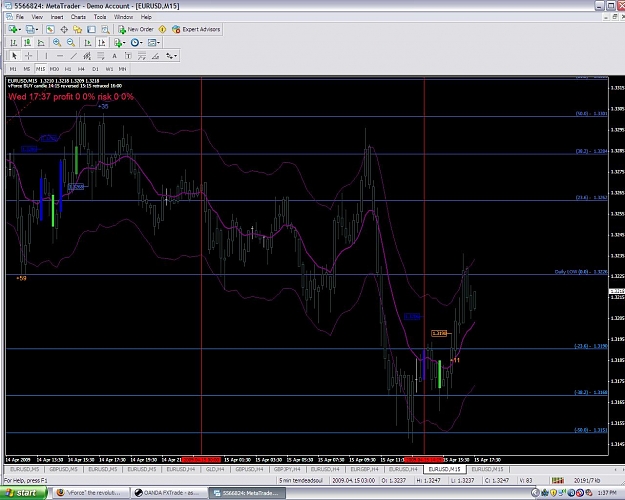The width and height of the screenshot is (625, 500).
Task: Select the crosshair tool
Action: pos(28,56)
